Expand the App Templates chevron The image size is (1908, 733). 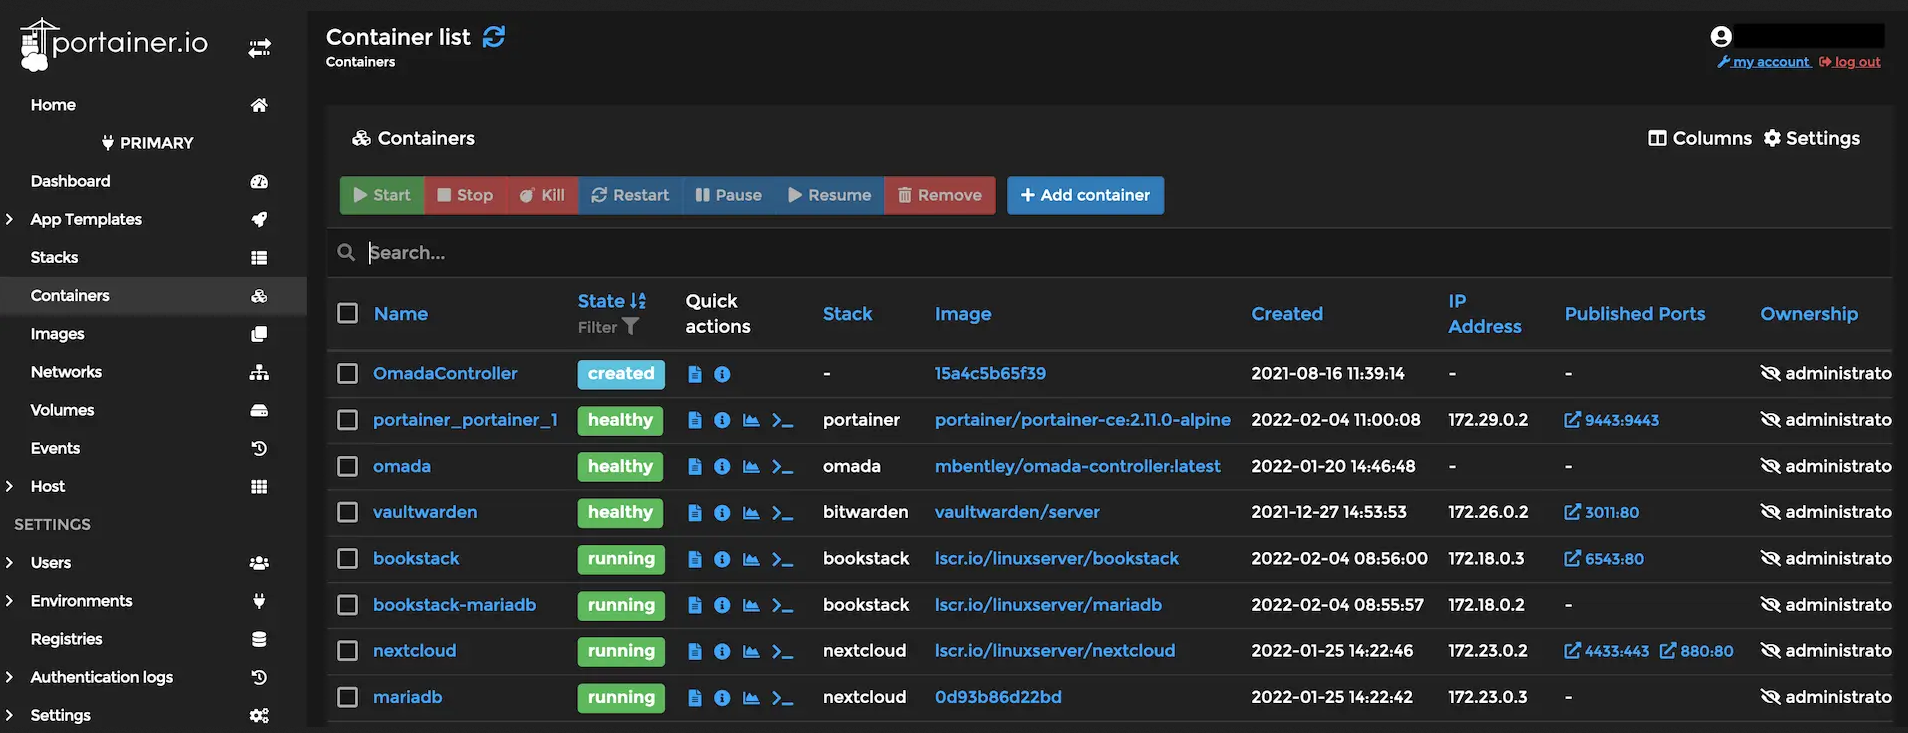[x=9, y=219]
